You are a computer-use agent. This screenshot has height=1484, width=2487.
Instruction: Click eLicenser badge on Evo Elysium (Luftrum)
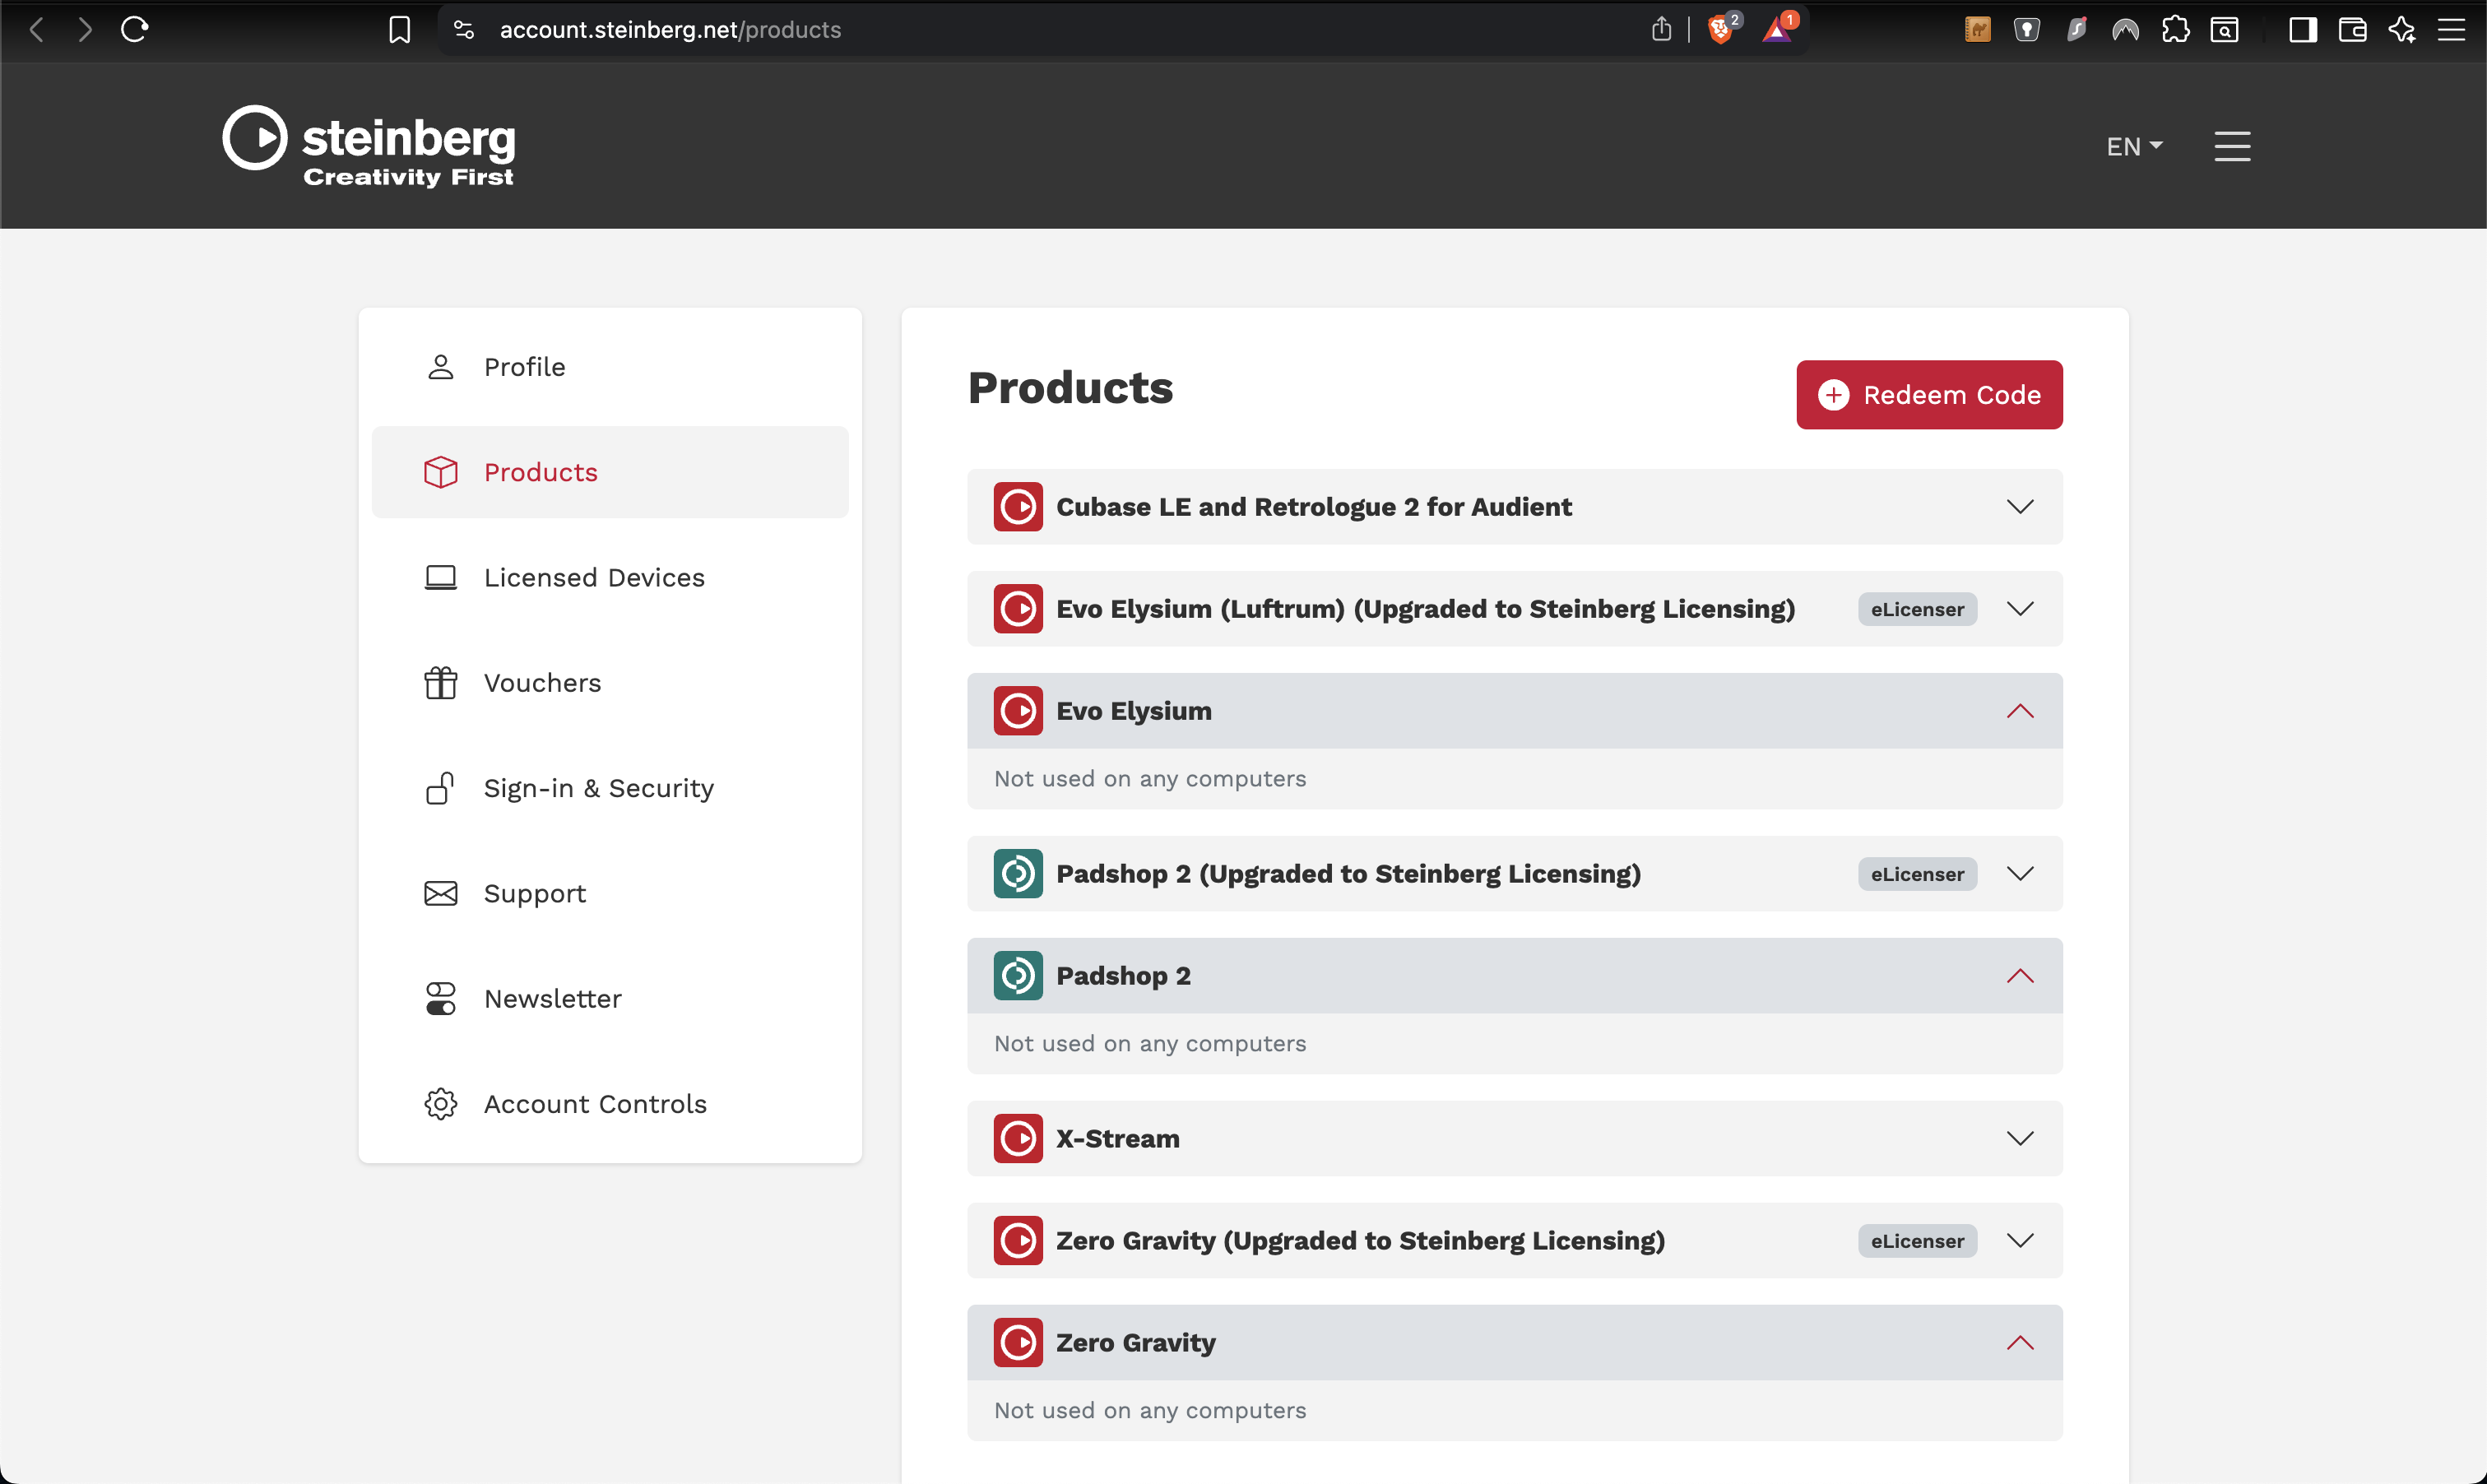1917,609
